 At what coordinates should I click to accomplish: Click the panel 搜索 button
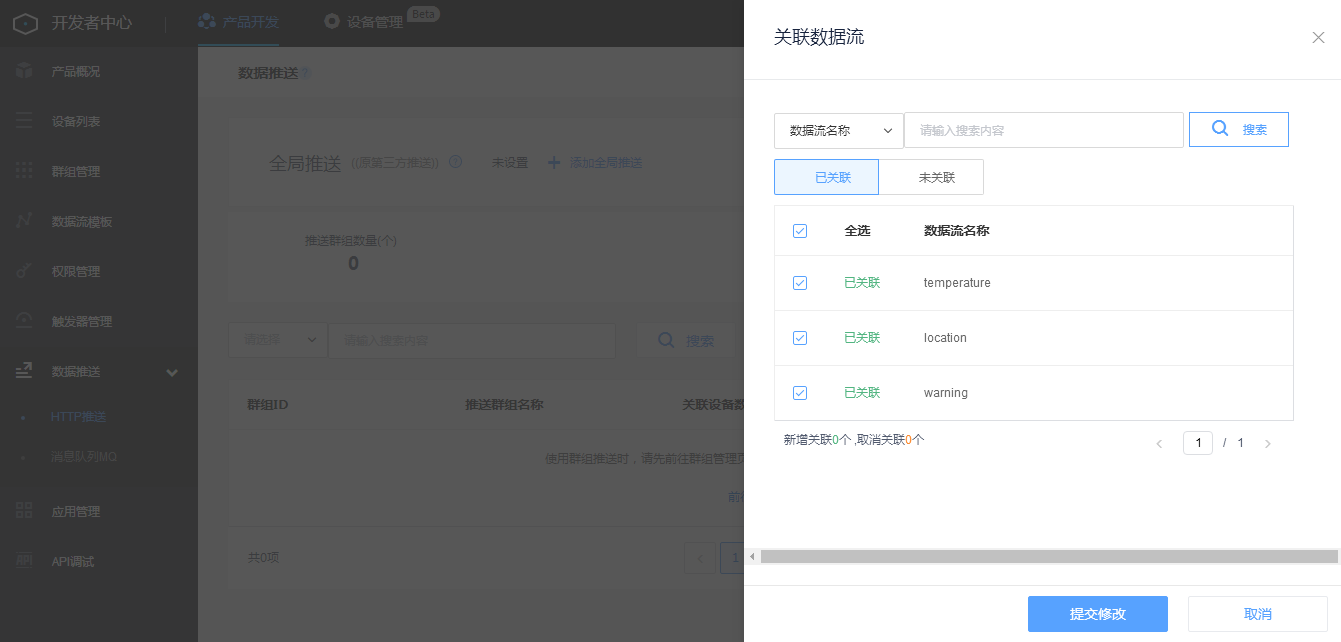(x=1239, y=129)
